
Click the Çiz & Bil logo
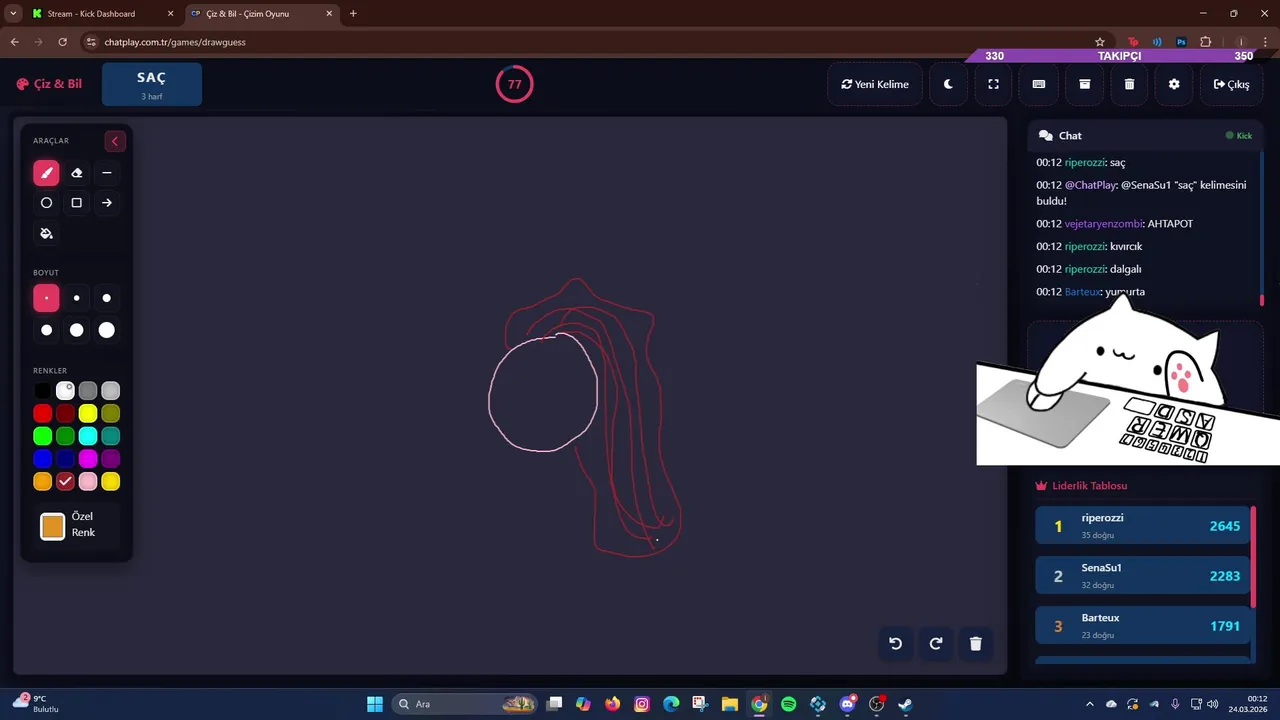(x=49, y=84)
